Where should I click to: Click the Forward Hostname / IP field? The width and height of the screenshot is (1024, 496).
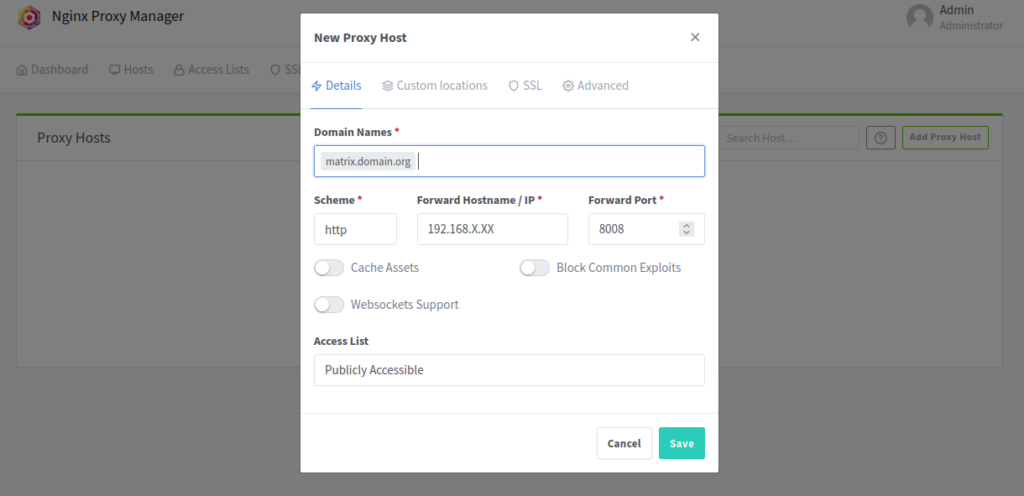pos(492,229)
